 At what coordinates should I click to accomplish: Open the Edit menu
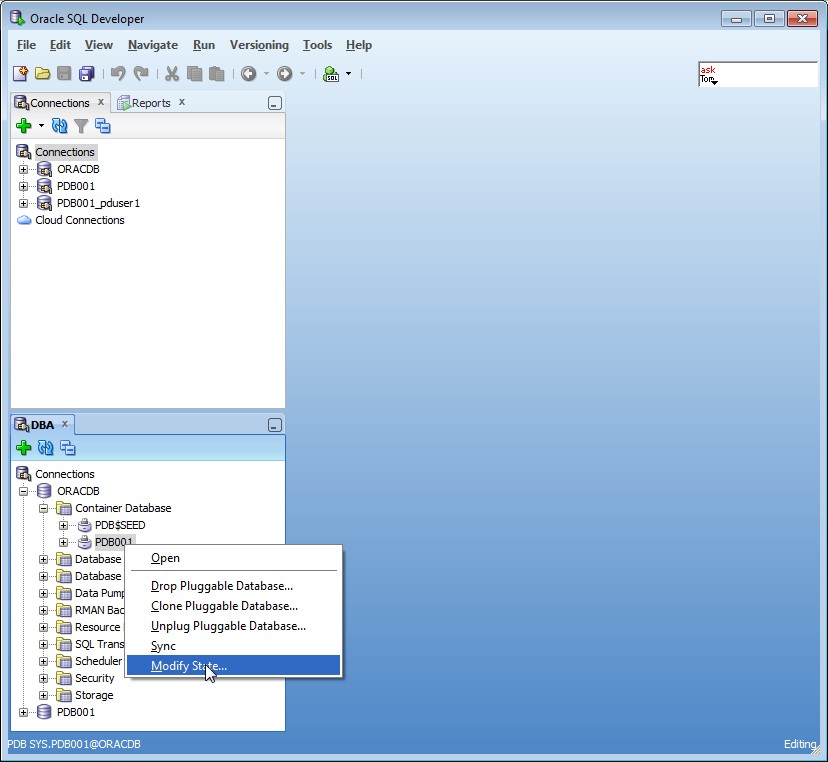(60, 45)
